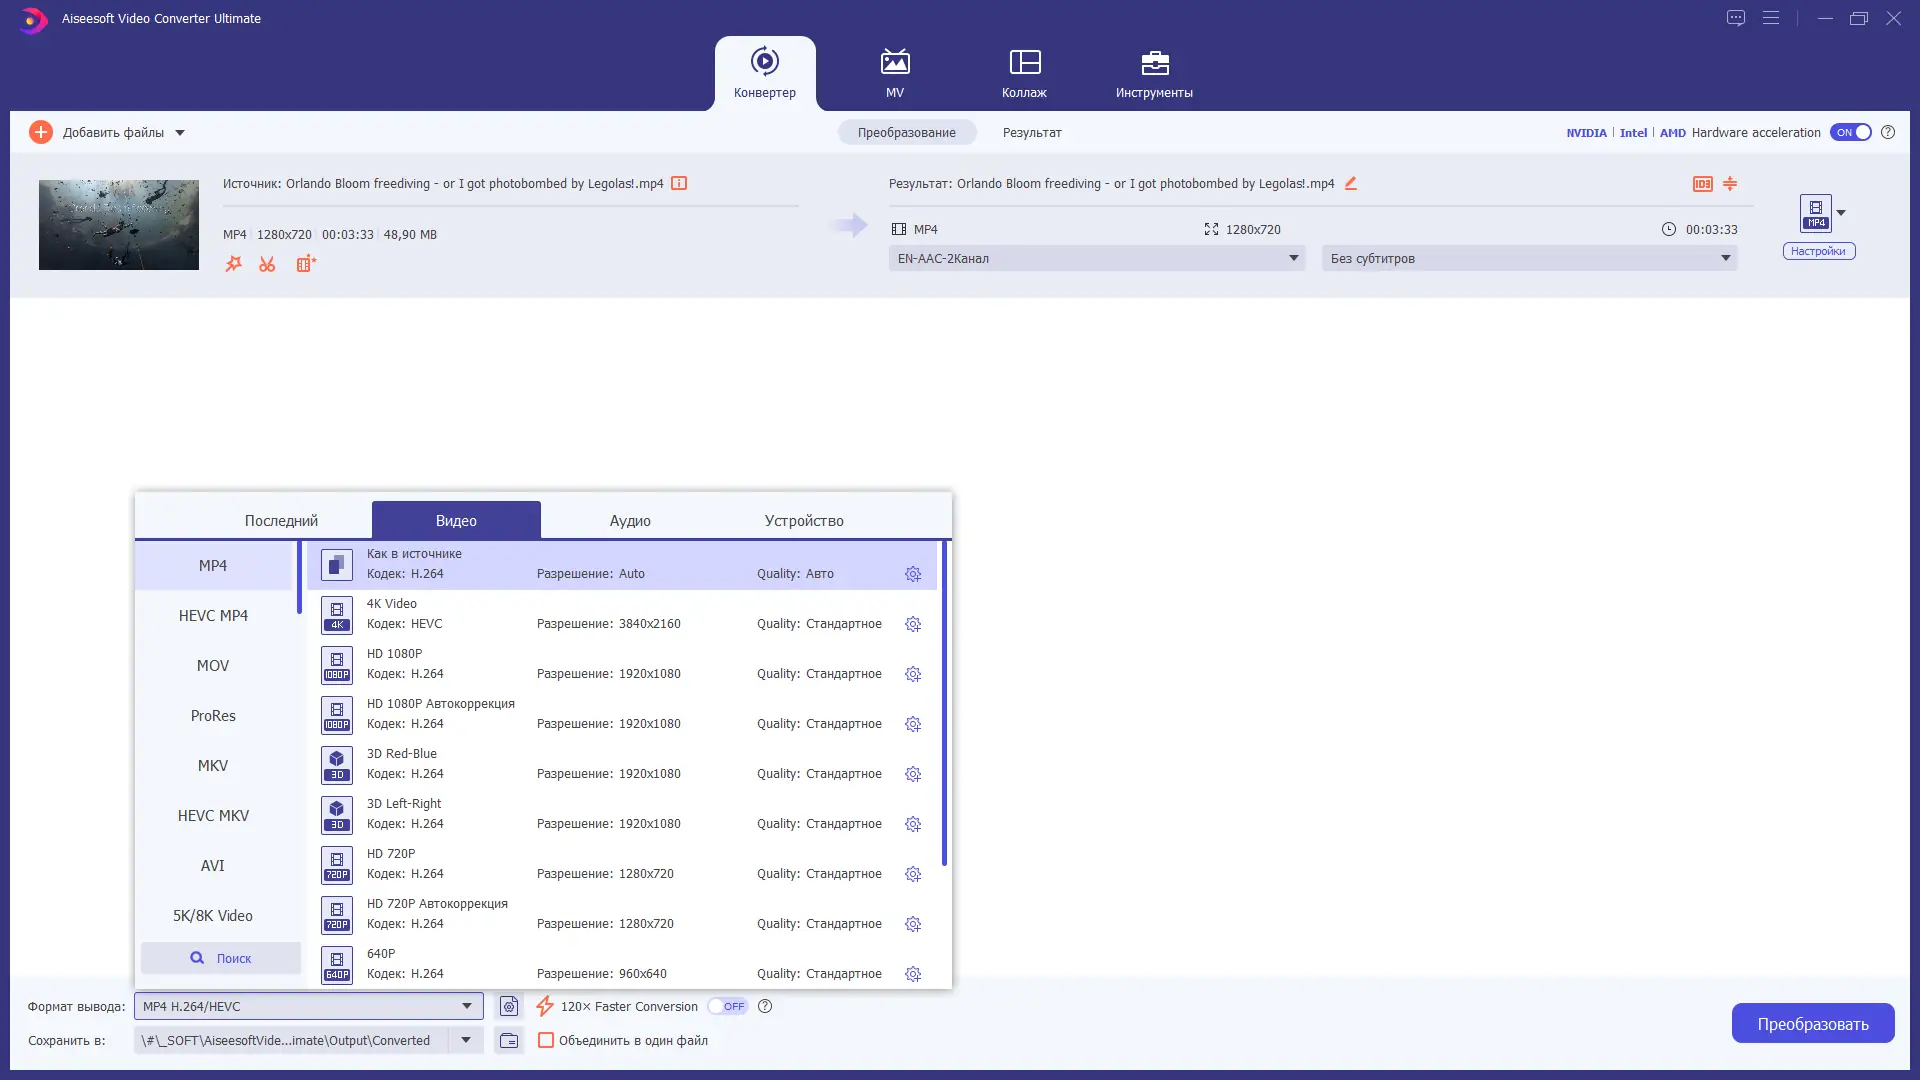The image size is (1920, 1080).
Task: Toggle Hardware acceleration switch
Action: pos(1851,132)
